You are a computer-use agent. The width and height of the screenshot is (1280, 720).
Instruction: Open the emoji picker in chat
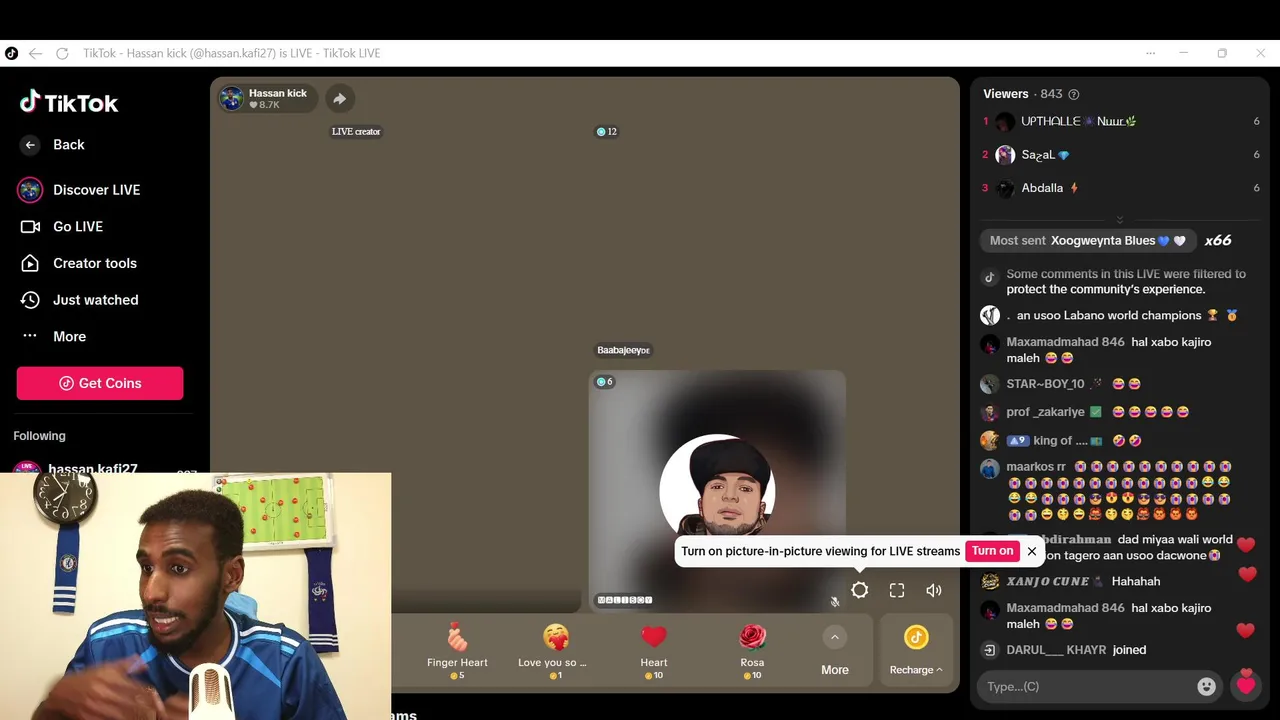click(1207, 686)
